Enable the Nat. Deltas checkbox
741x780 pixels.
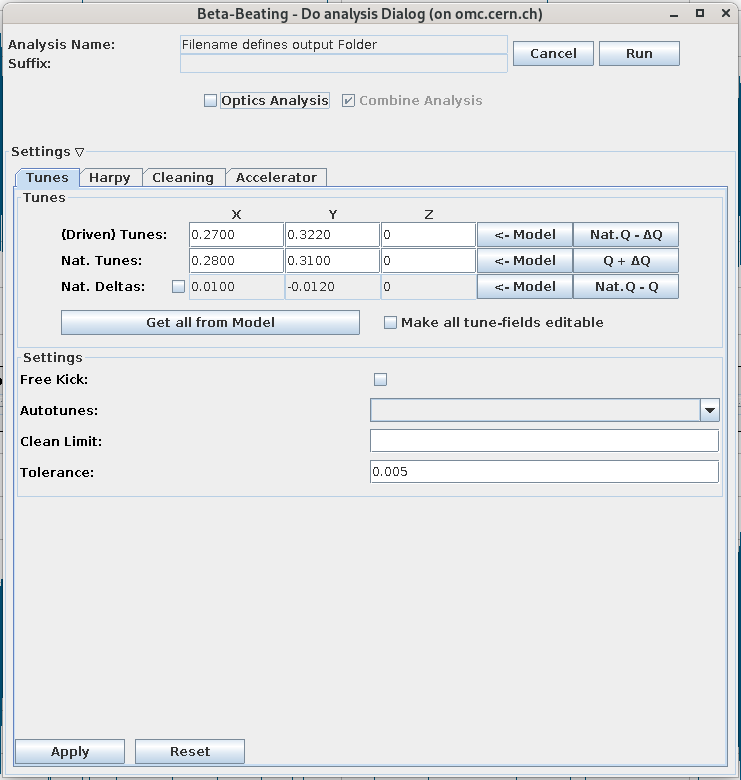pos(178,287)
